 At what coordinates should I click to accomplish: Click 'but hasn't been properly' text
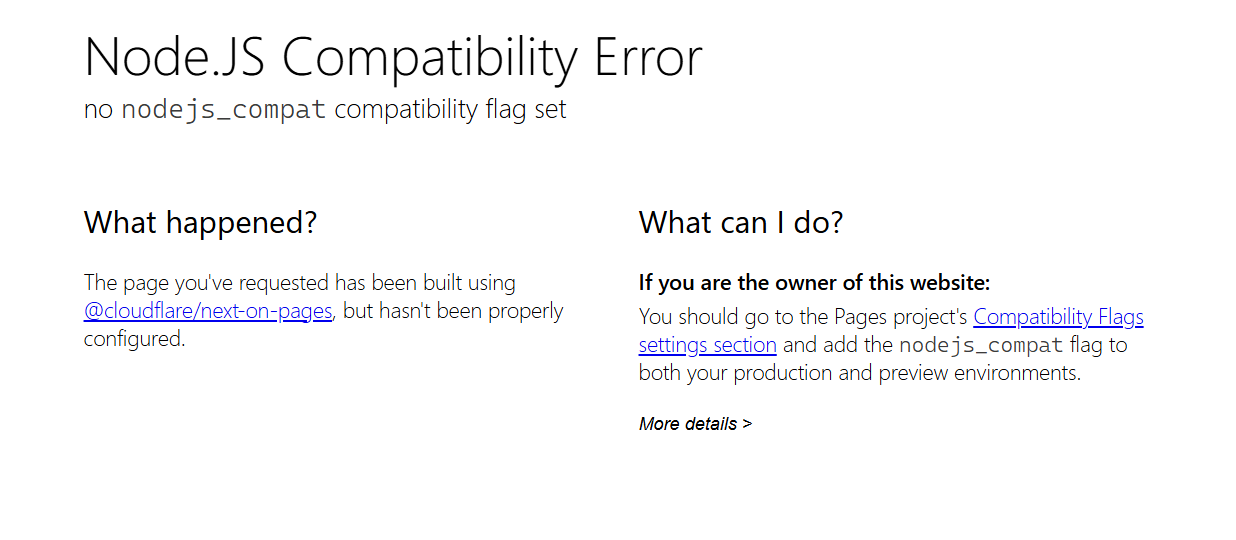click(x=453, y=311)
